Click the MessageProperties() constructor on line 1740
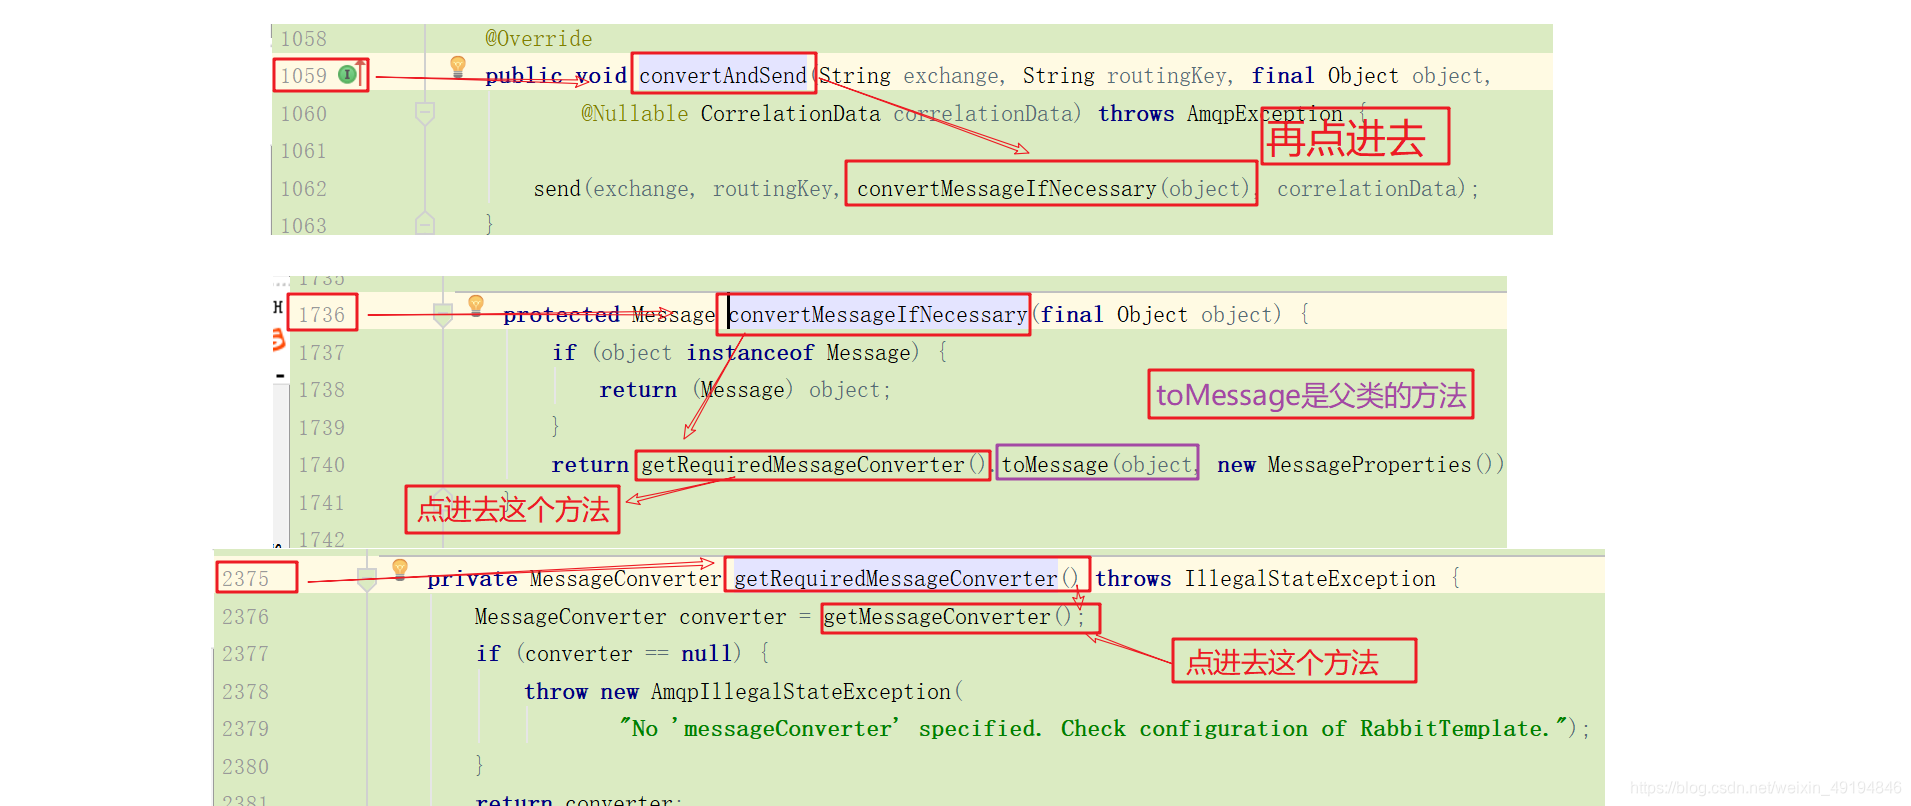Image resolution: width=1911 pixels, height=806 pixels. [1386, 465]
